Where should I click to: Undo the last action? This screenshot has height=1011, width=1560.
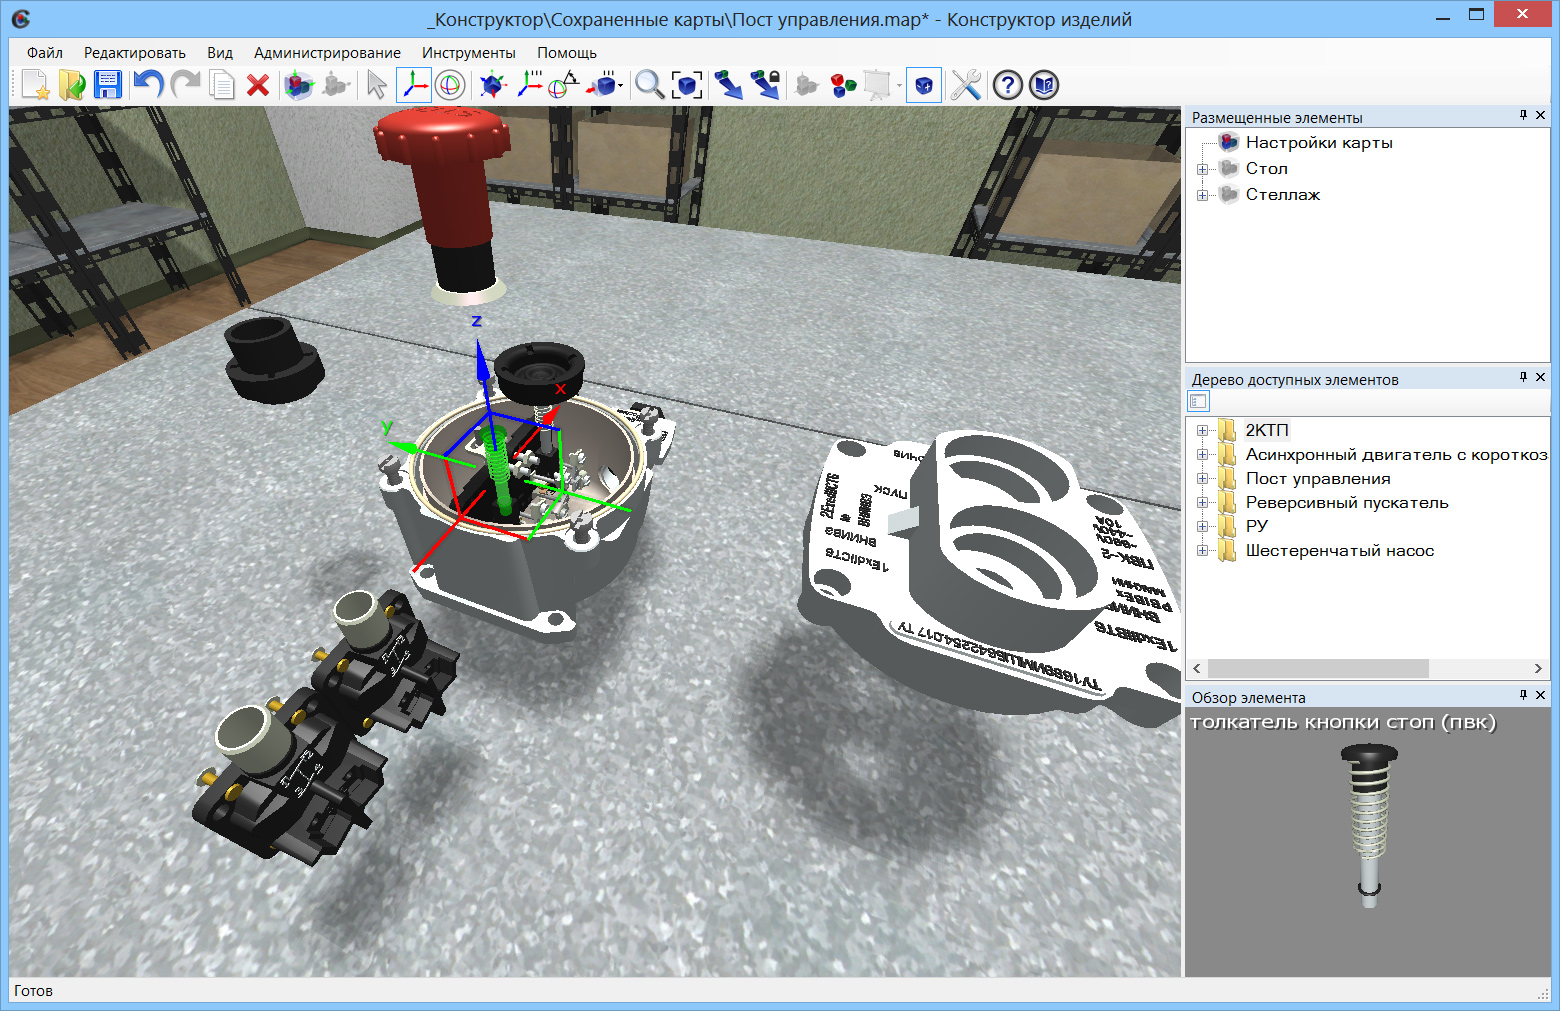[148, 86]
